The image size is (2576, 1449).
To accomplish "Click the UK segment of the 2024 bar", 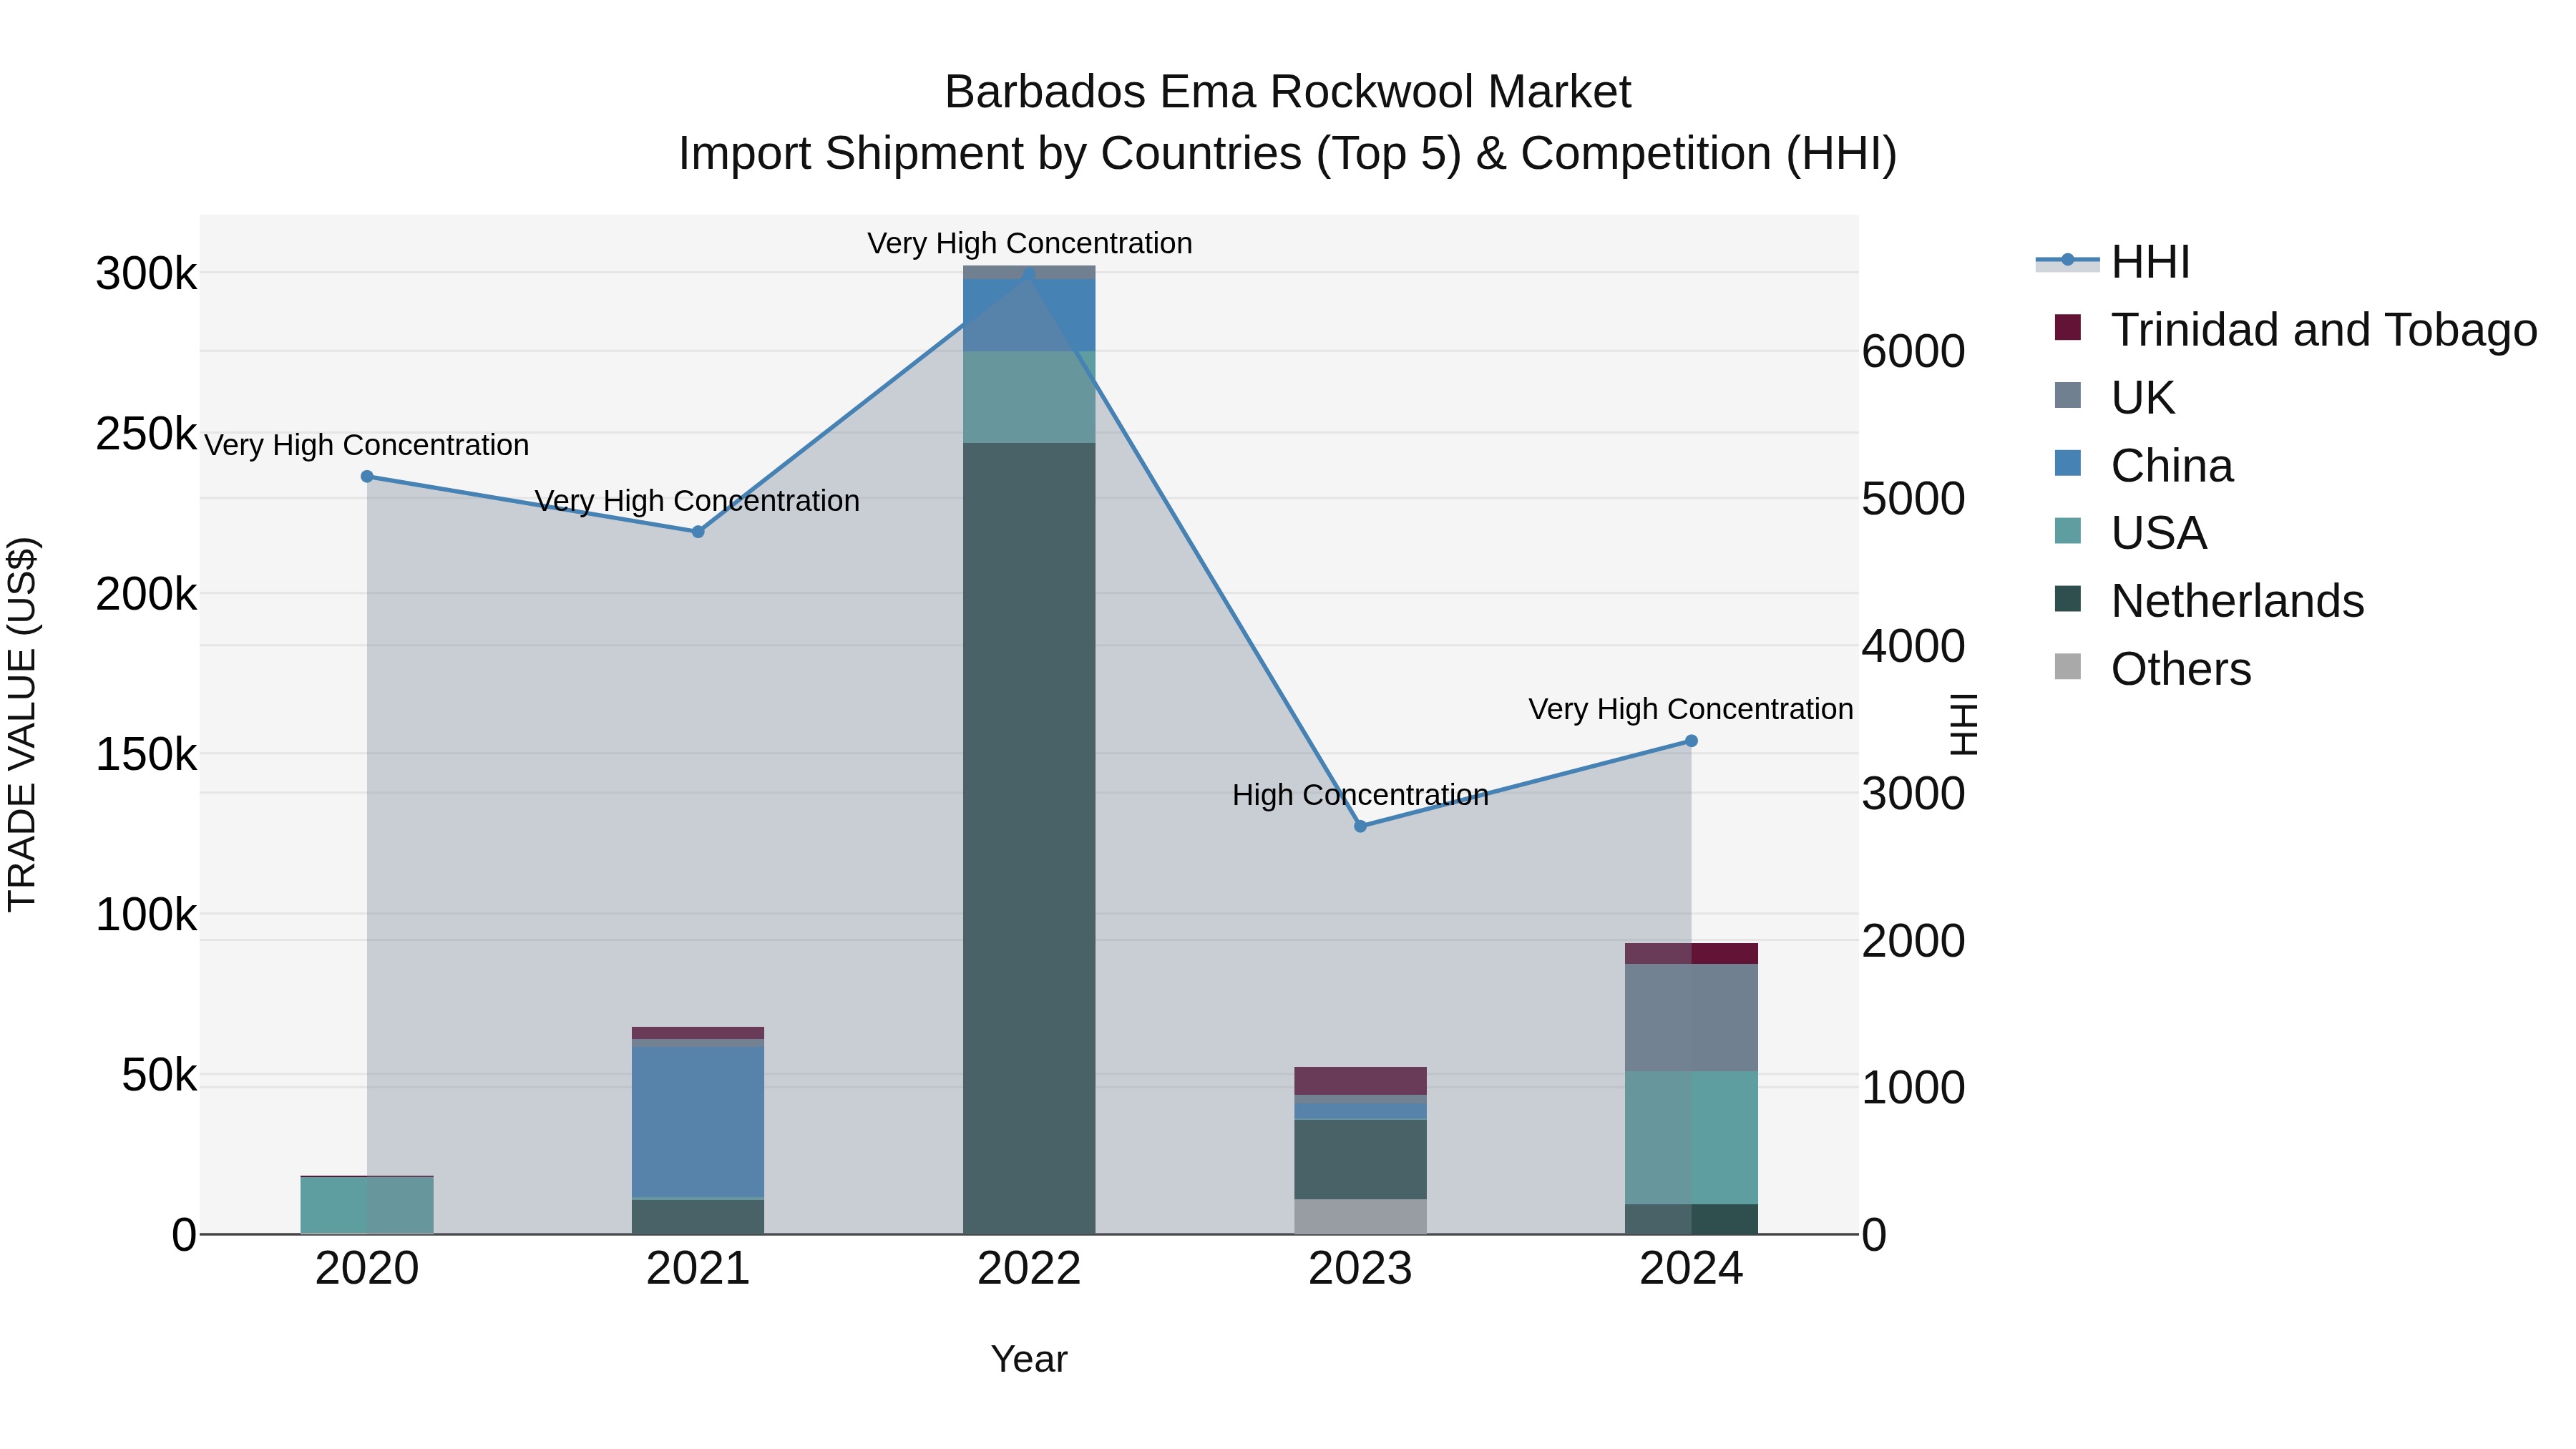I will 1691,1018.
